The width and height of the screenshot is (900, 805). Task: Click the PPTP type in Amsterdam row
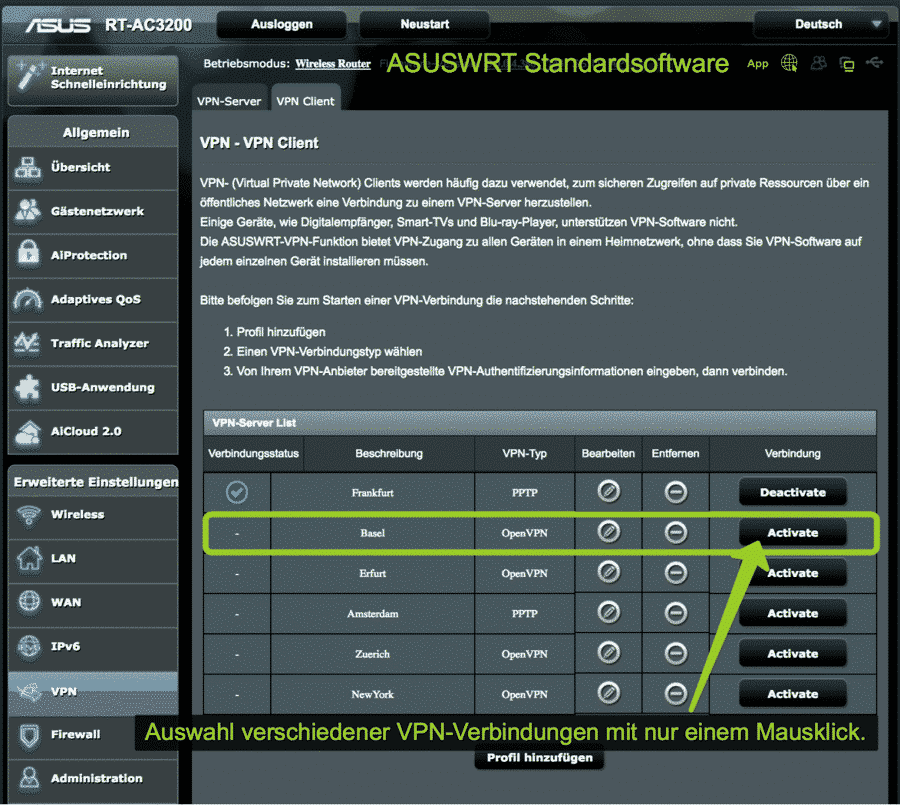click(524, 614)
